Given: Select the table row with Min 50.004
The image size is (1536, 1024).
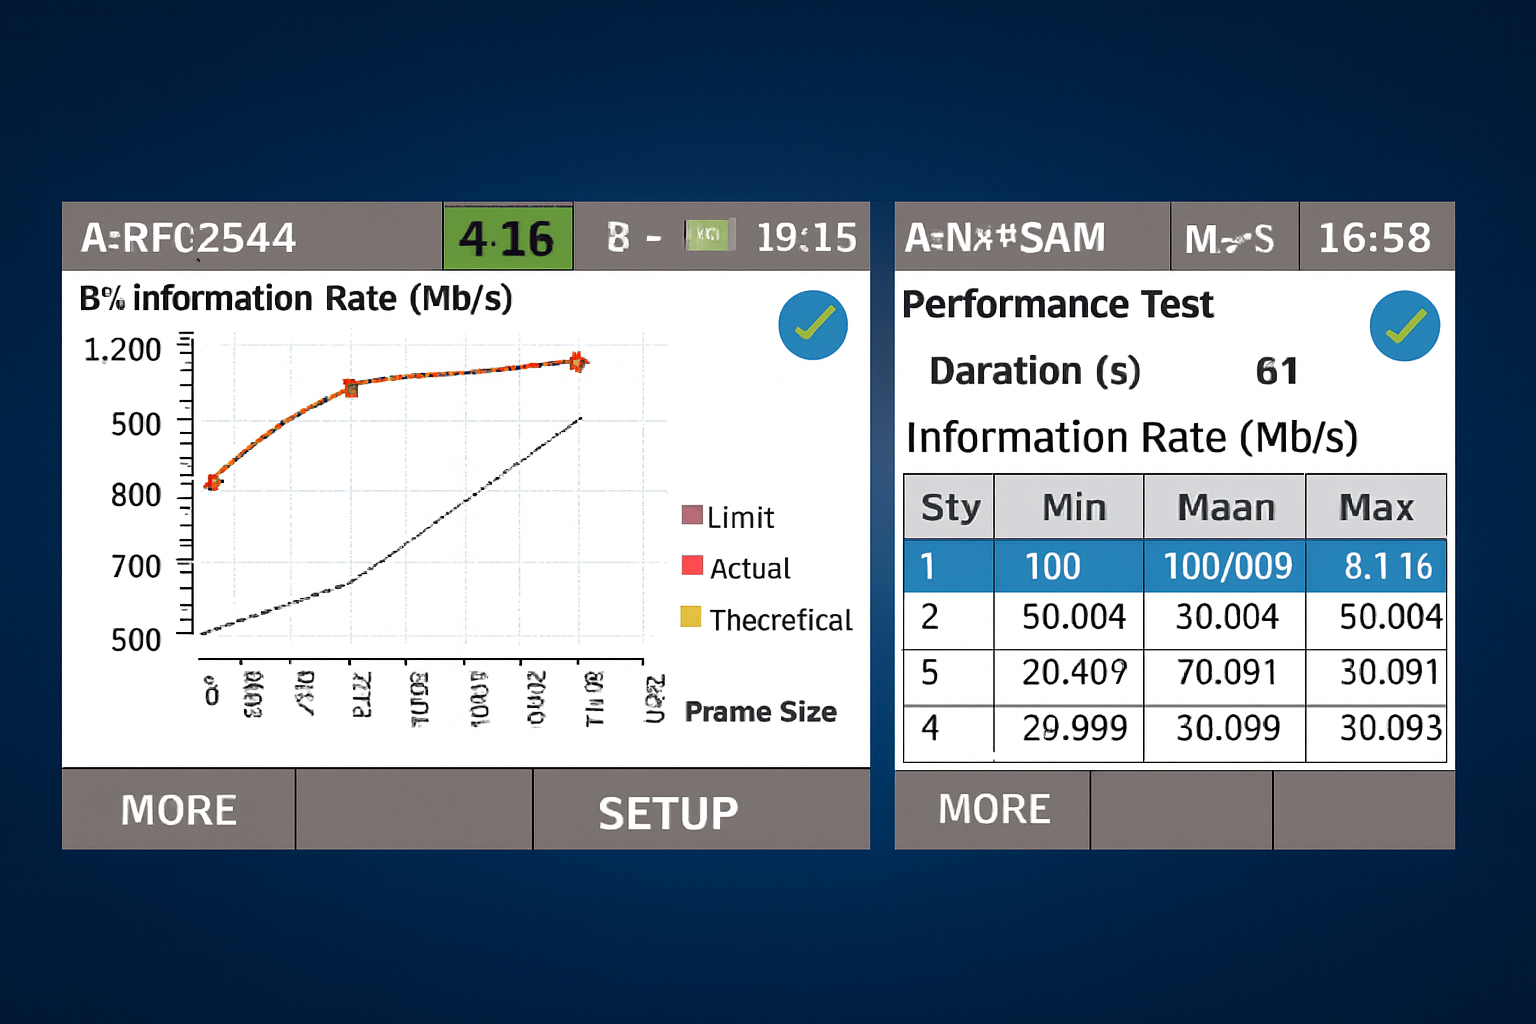Looking at the screenshot, I should pyautogui.click(x=1174, y=618).
